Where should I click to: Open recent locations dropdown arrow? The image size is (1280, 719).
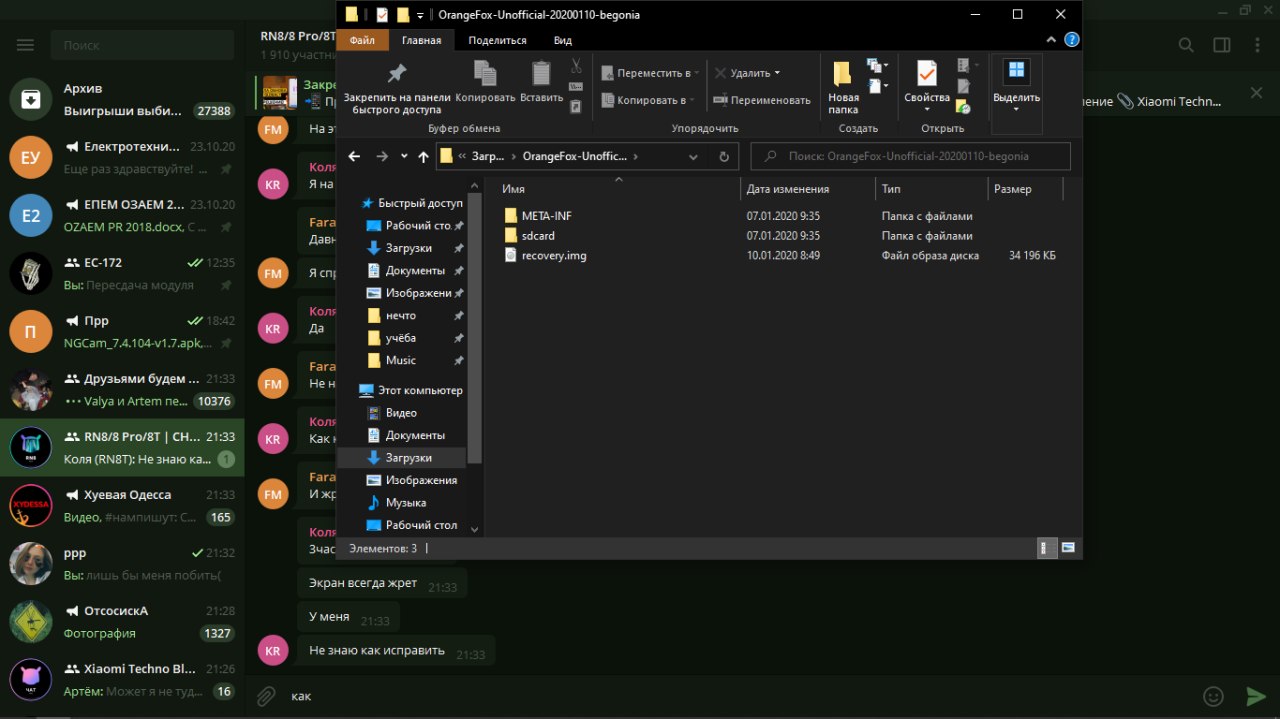coord(404,156)
